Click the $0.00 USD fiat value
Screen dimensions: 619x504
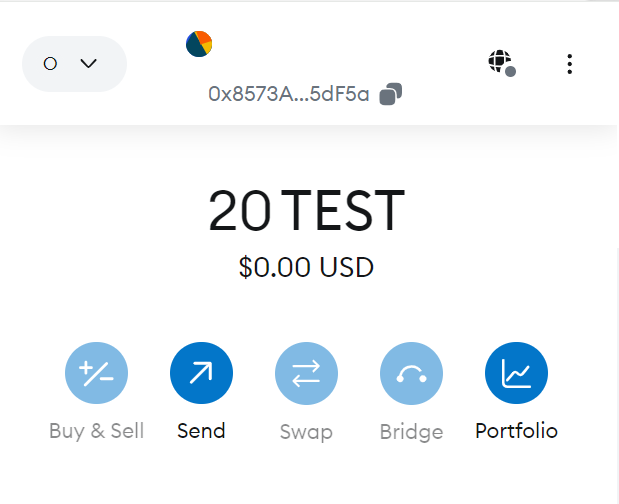(x=306, y=267)
